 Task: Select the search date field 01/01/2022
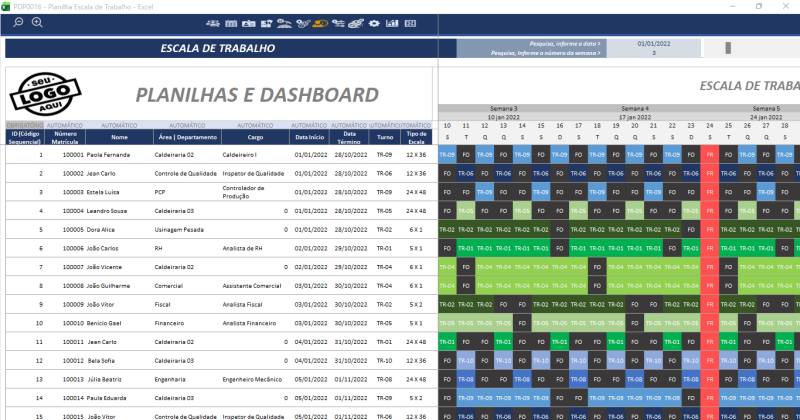(654, 44)
